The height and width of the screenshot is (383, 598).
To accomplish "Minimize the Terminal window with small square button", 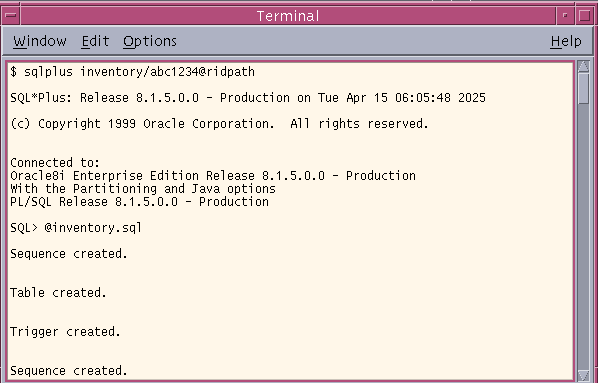I will pos(565,16).
